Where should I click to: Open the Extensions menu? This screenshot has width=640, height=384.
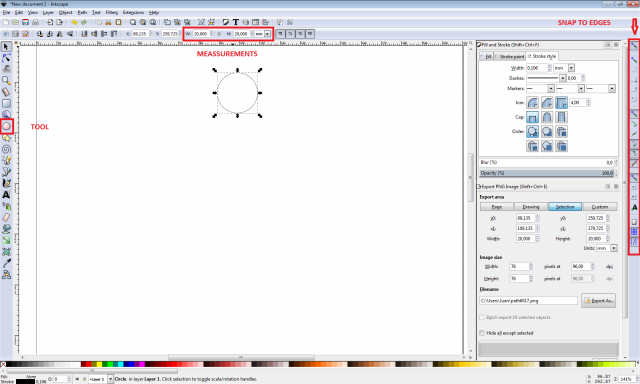133,13
